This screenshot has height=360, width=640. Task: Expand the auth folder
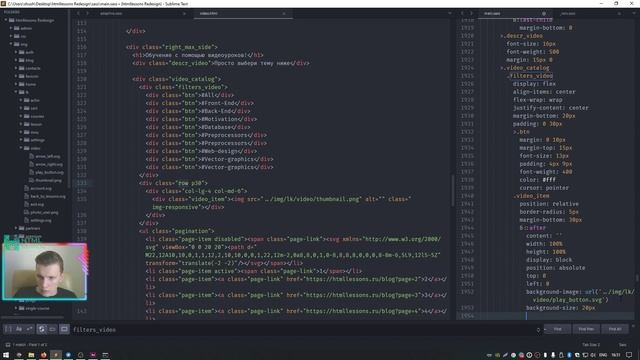tap(16, 52)
